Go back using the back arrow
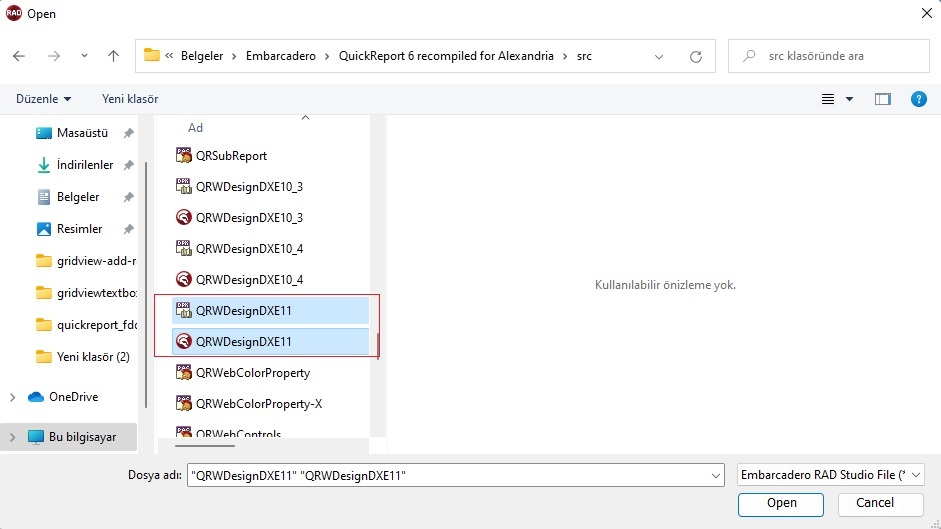Screen dimensions: 941x529 tap(19, 56)
